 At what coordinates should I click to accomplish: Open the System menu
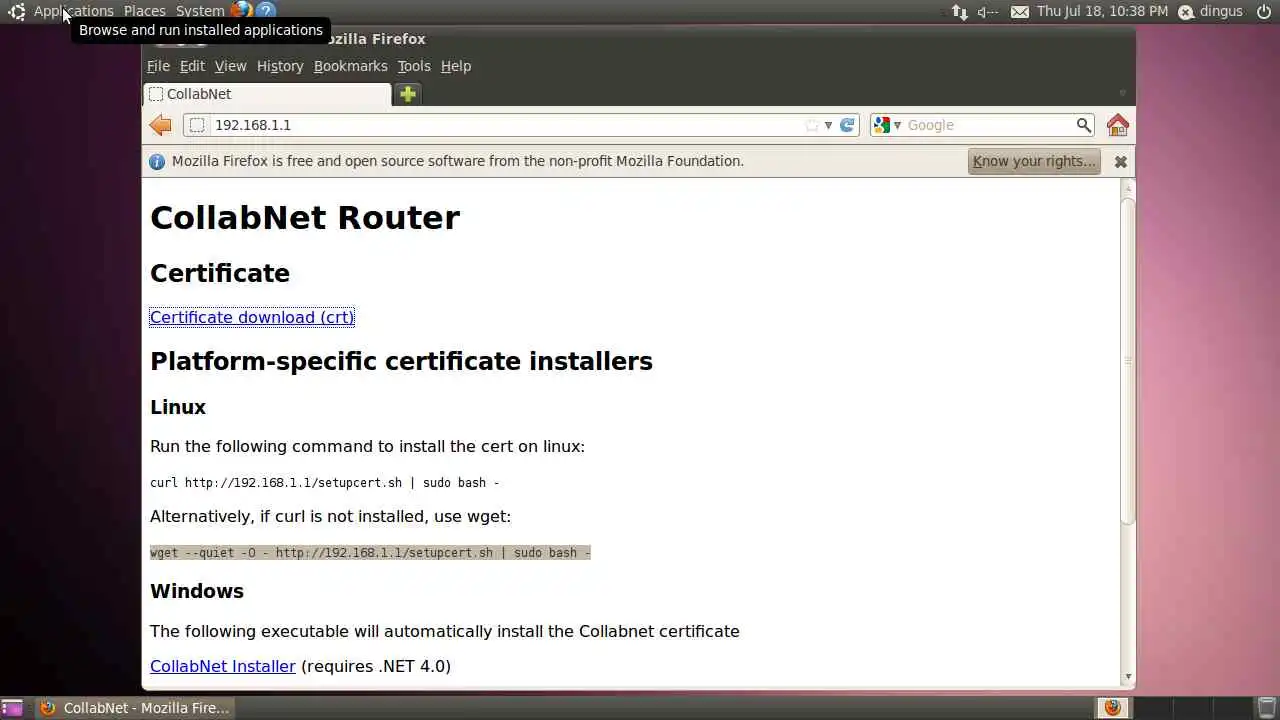click(200, 11)
